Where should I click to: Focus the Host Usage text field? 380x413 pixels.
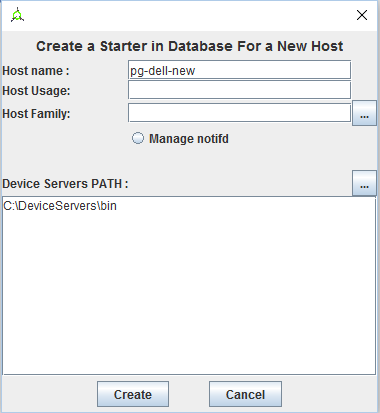click(x=239, y=90)
